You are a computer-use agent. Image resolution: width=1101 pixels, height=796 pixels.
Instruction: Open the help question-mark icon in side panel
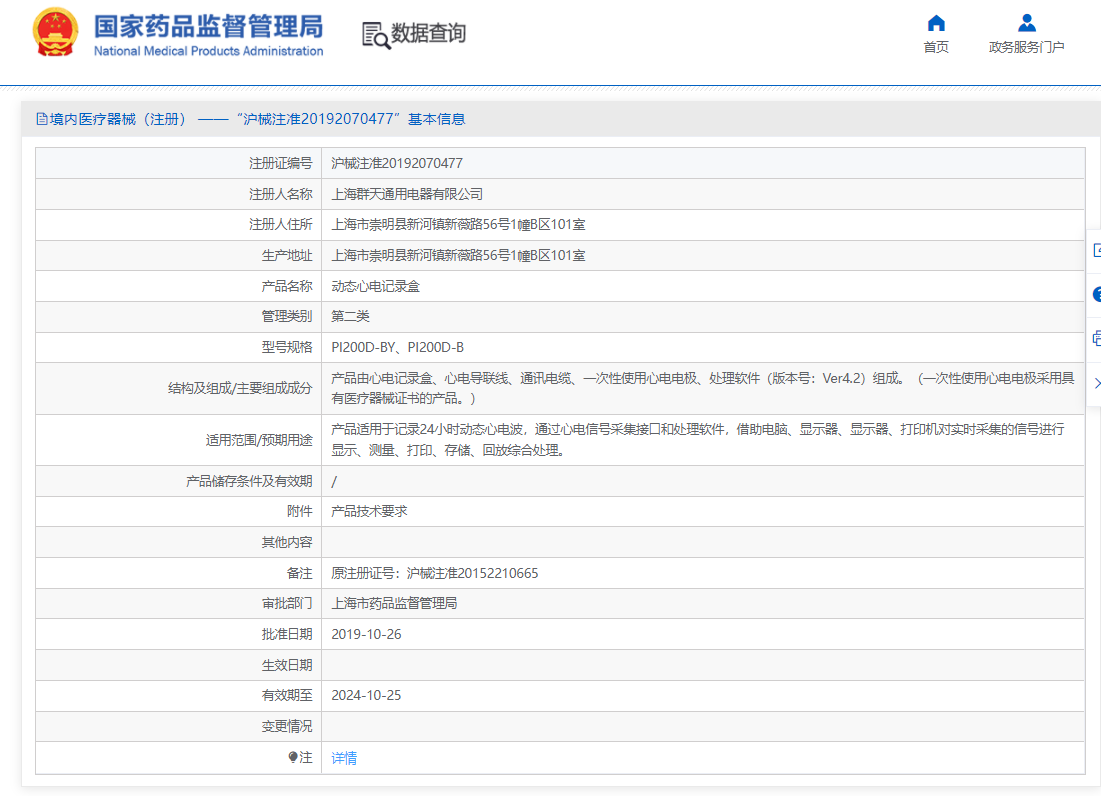tap(1097, 294)
